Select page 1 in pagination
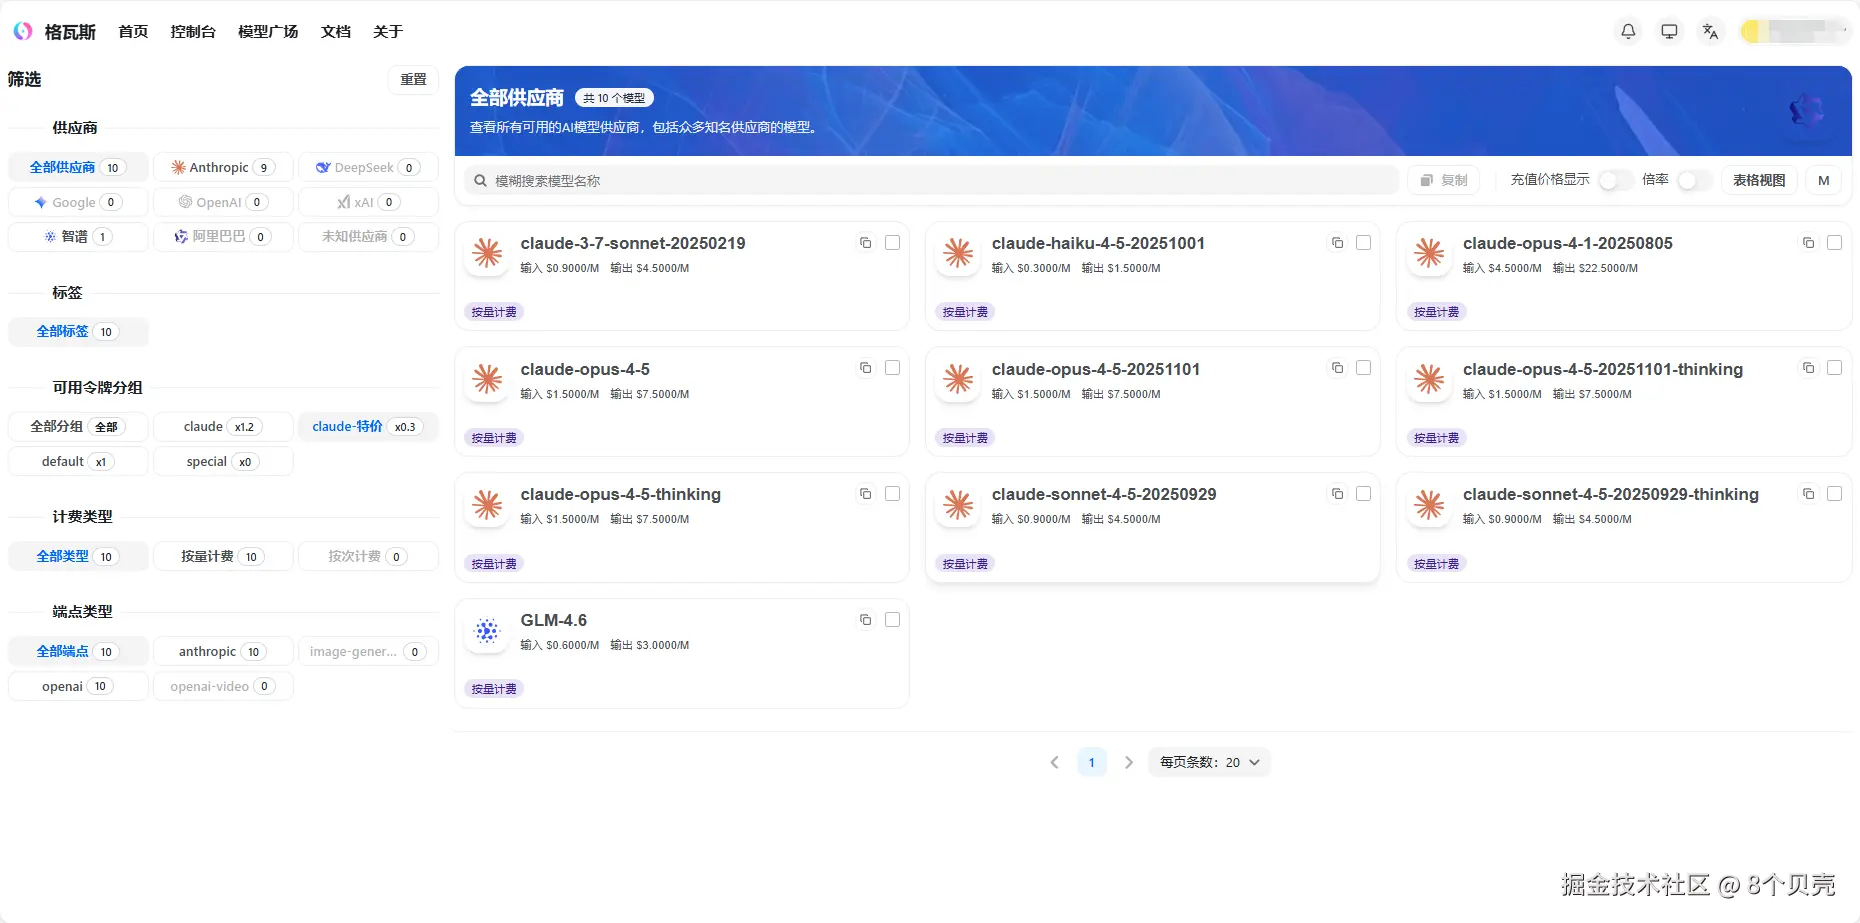1860x923 pixels. click(1091, 762)
